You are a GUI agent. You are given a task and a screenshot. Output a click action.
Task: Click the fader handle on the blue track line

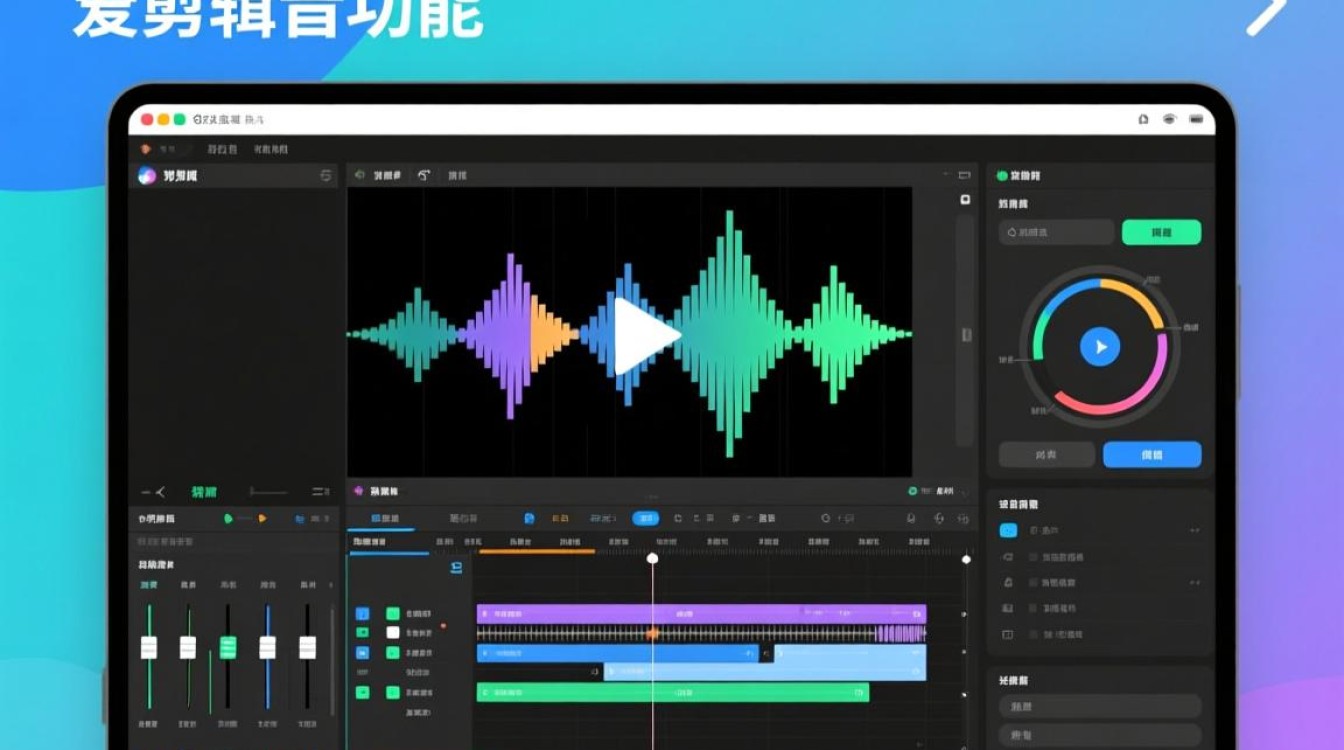pyautogui.click(x=267, y=647)
